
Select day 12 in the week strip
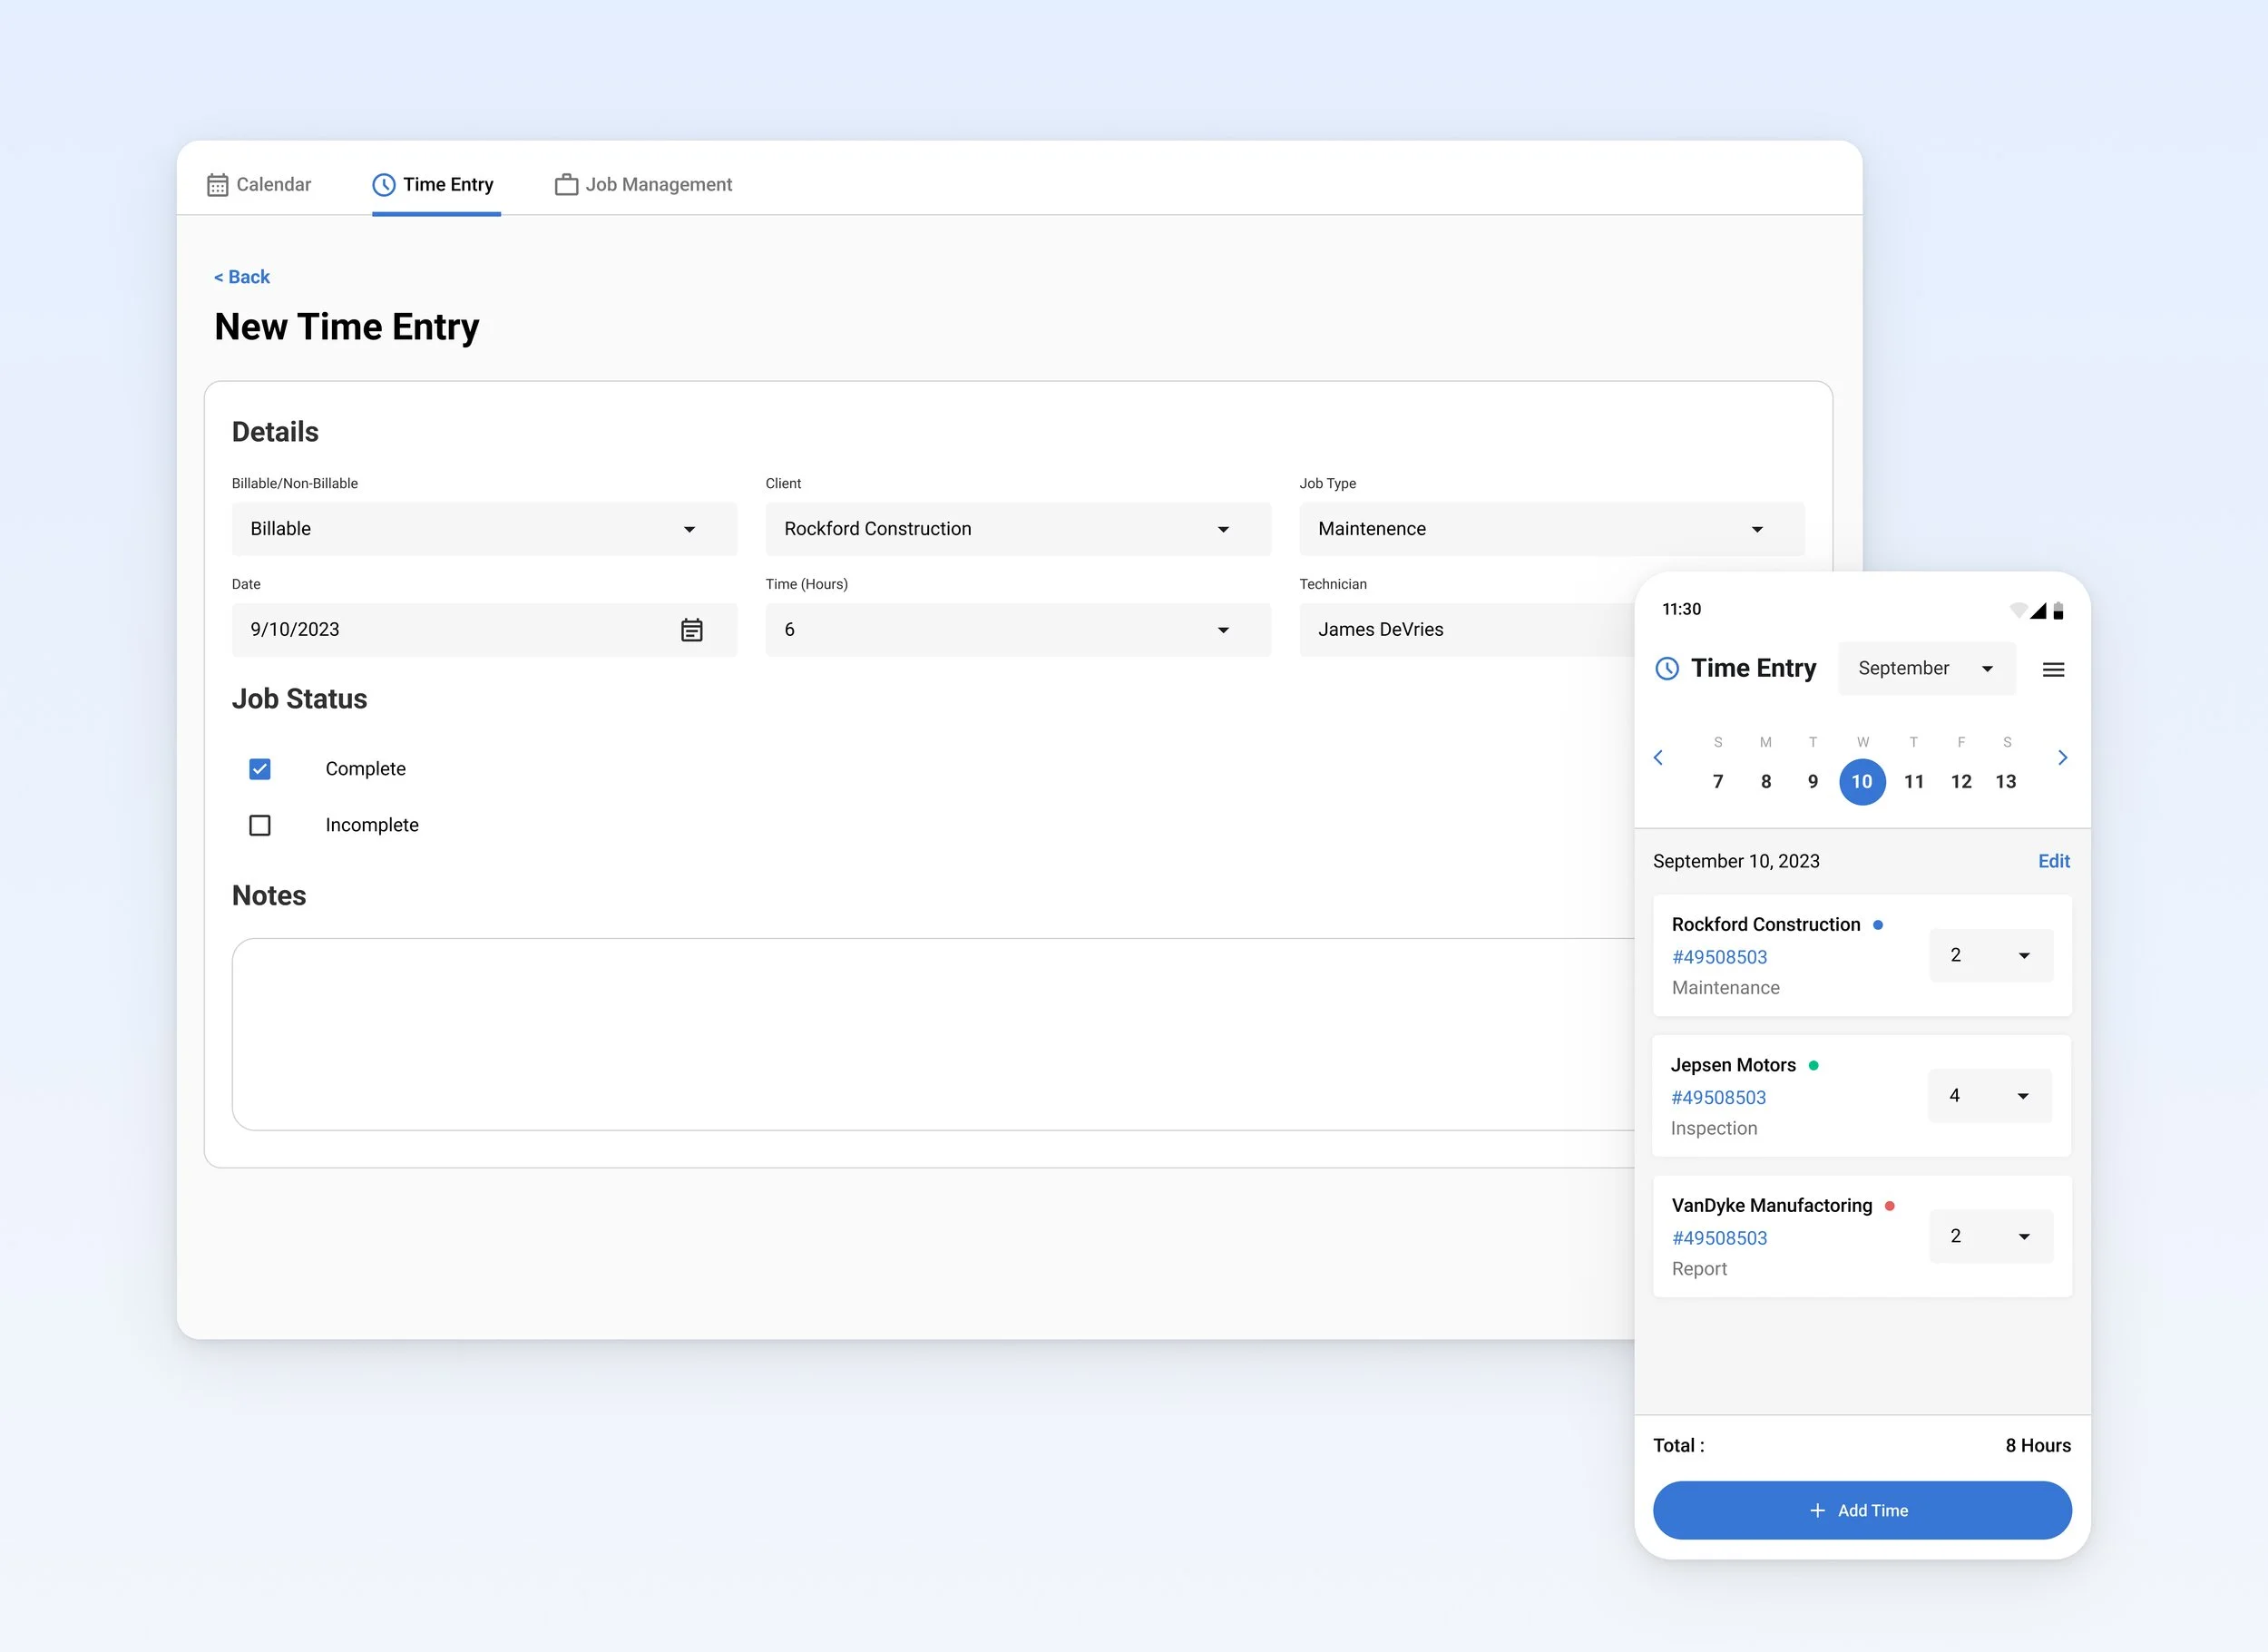1960,782
